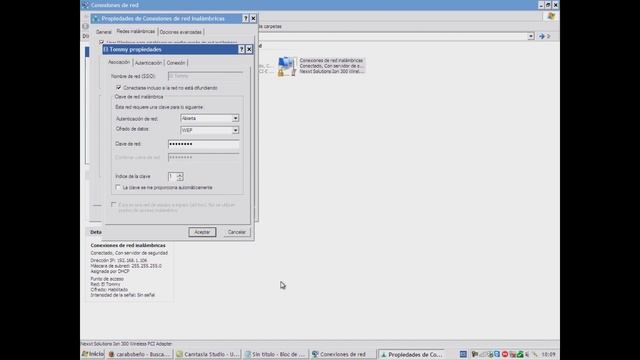Click help icon in Propiedades de Conexiones dialog
Image resolution: width=640 pixels, height=360 pixels.
click(245, 19)
